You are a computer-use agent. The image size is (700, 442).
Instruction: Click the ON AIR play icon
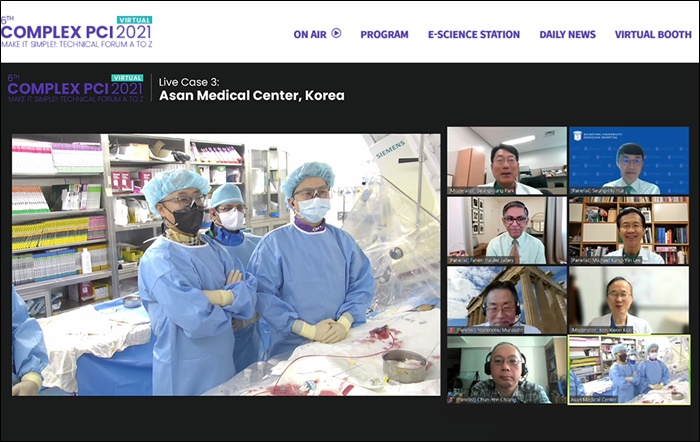coord(337,33)
